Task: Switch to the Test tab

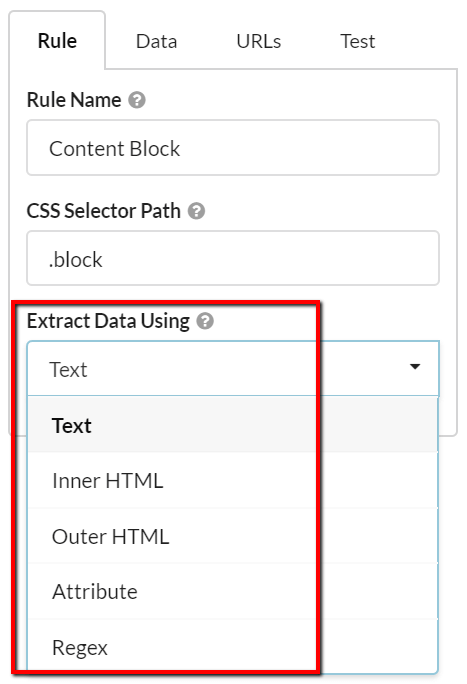Action: pos(357,41)
